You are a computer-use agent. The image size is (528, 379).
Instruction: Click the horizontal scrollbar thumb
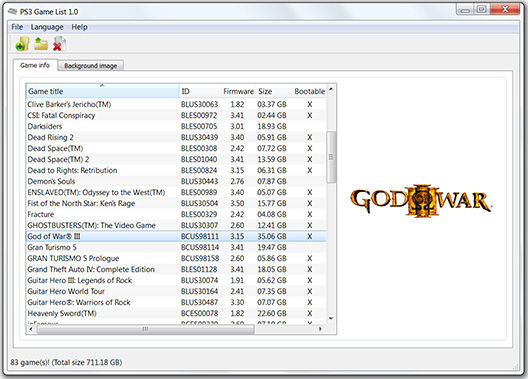145,329
